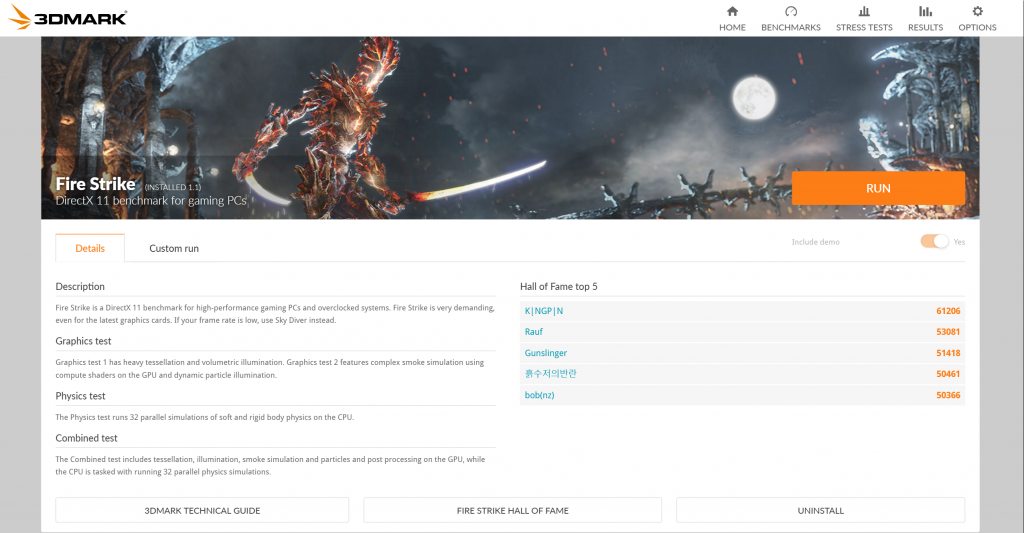Viewport: 1024px width, 533px height.
Task: Toggle the Include demo switch
Action: pyautogui.click(x=934, y=241)
